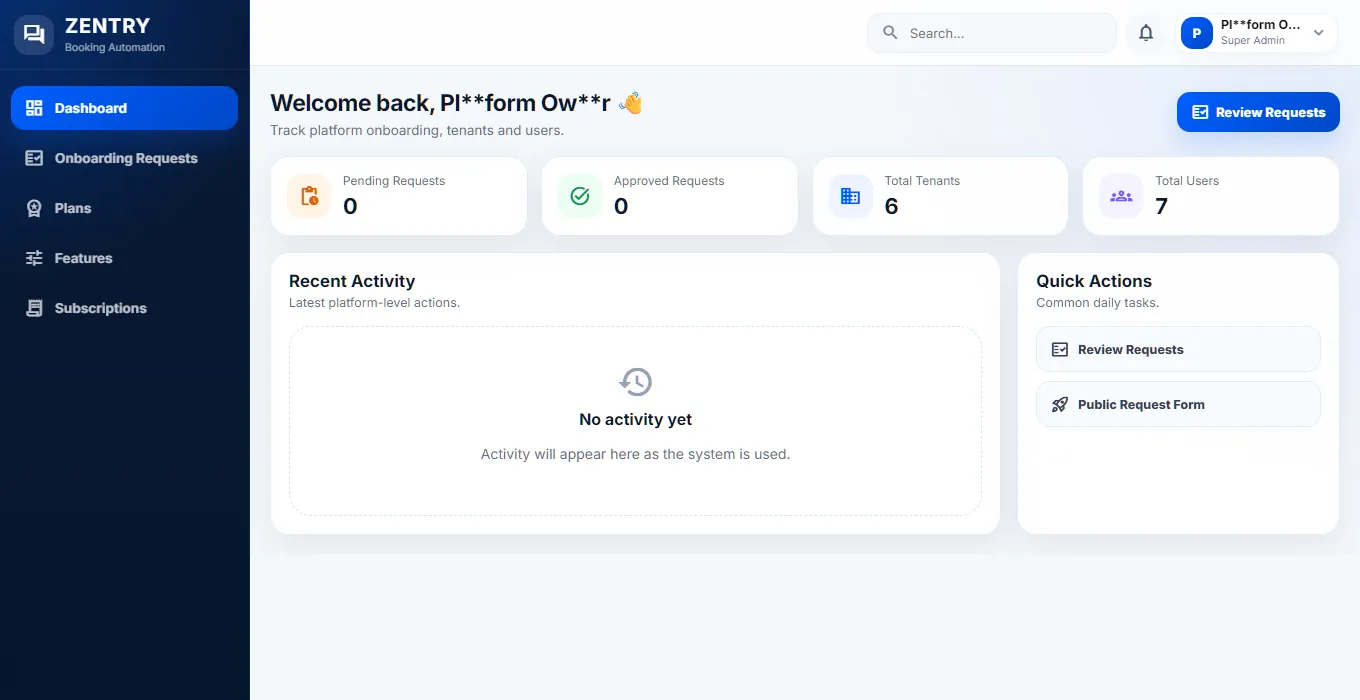Click the magnifier icon in search bar
Screen dimensions: 1360x700
(890, 33)
